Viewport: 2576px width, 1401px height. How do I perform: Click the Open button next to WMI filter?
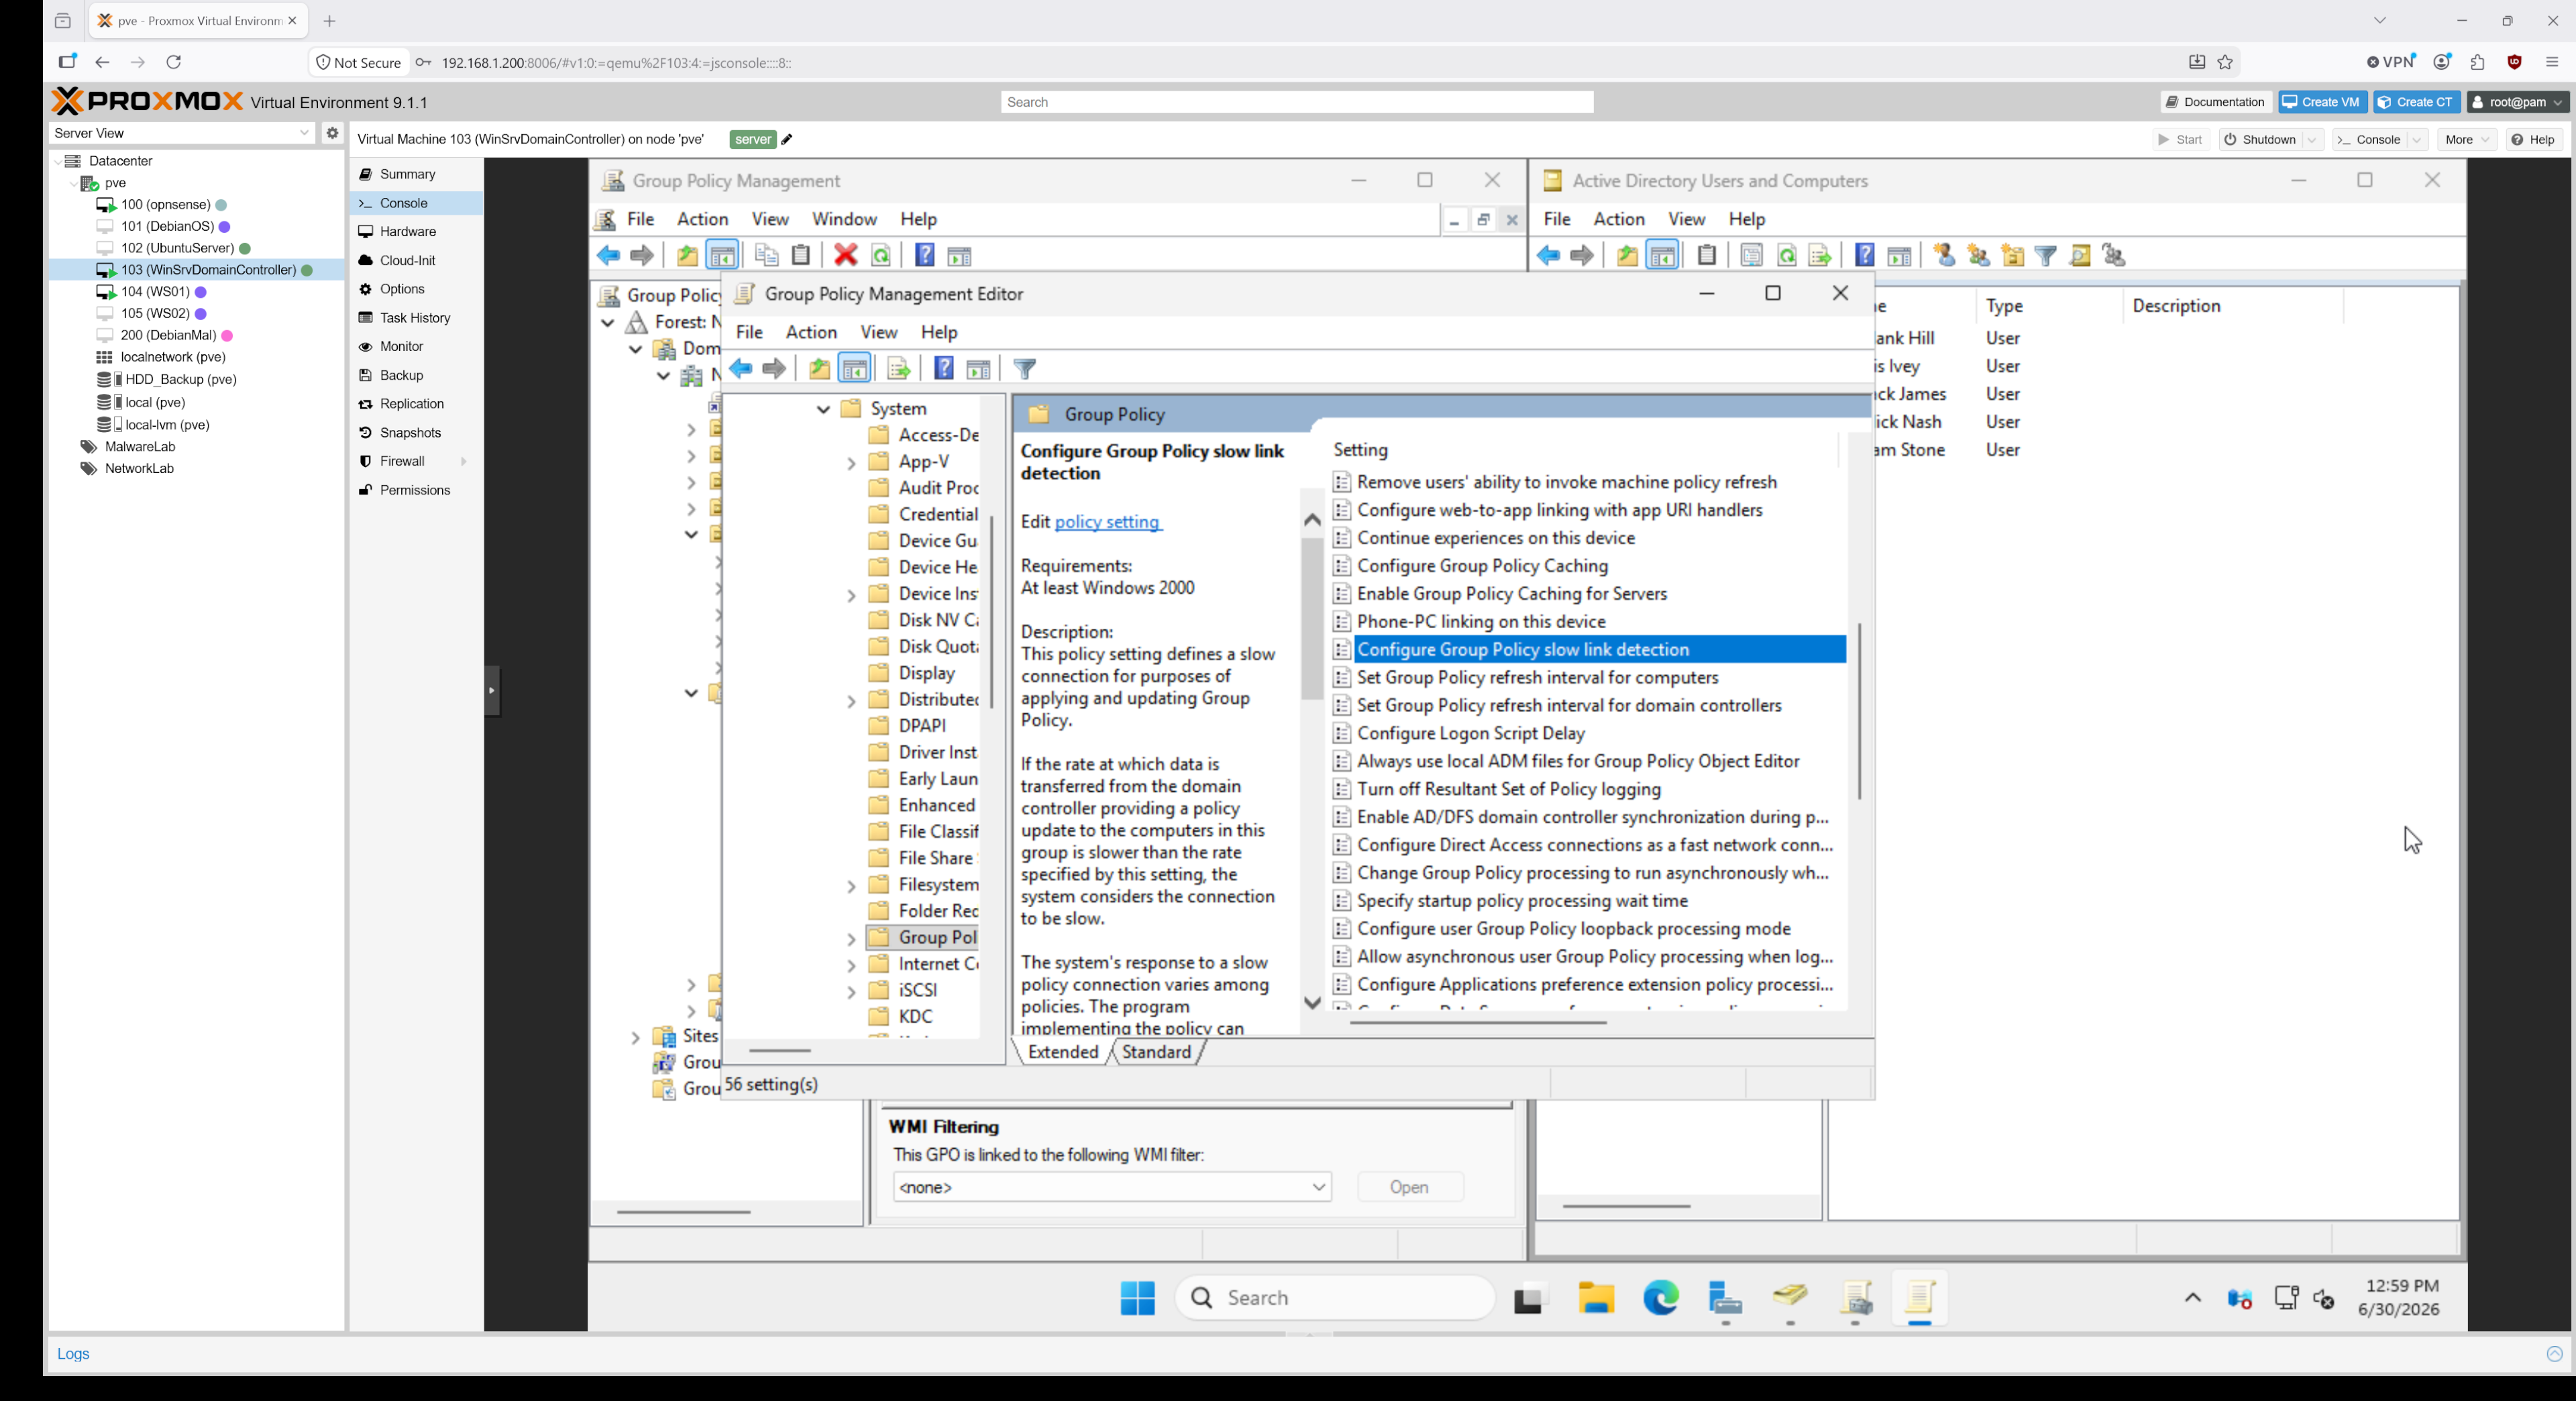[x=1409, y=1187]
